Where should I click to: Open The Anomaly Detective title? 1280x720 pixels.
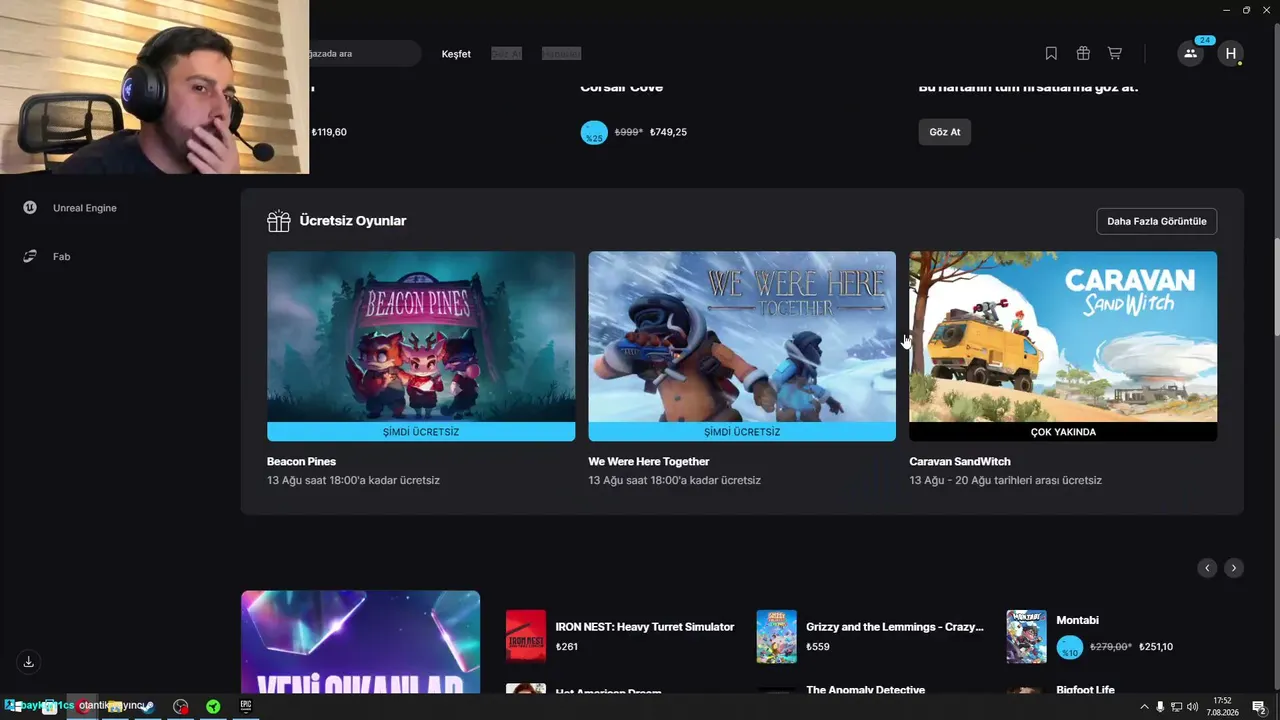tap(866, 690)
